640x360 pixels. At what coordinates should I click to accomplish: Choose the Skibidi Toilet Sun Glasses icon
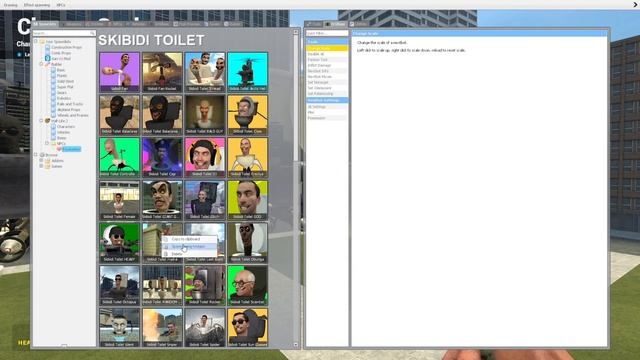coord(247,327)
